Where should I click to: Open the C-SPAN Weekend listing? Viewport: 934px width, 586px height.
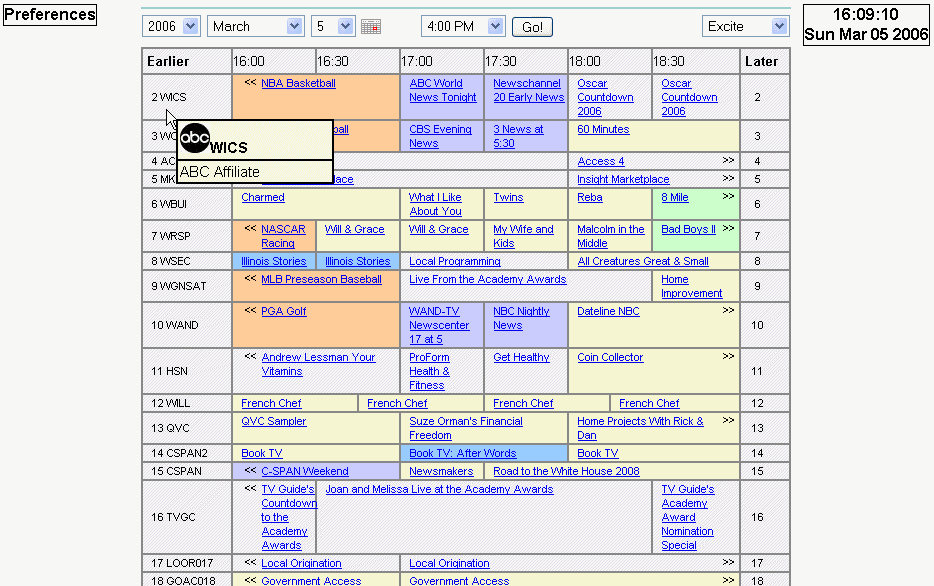(x=304, y=471)
